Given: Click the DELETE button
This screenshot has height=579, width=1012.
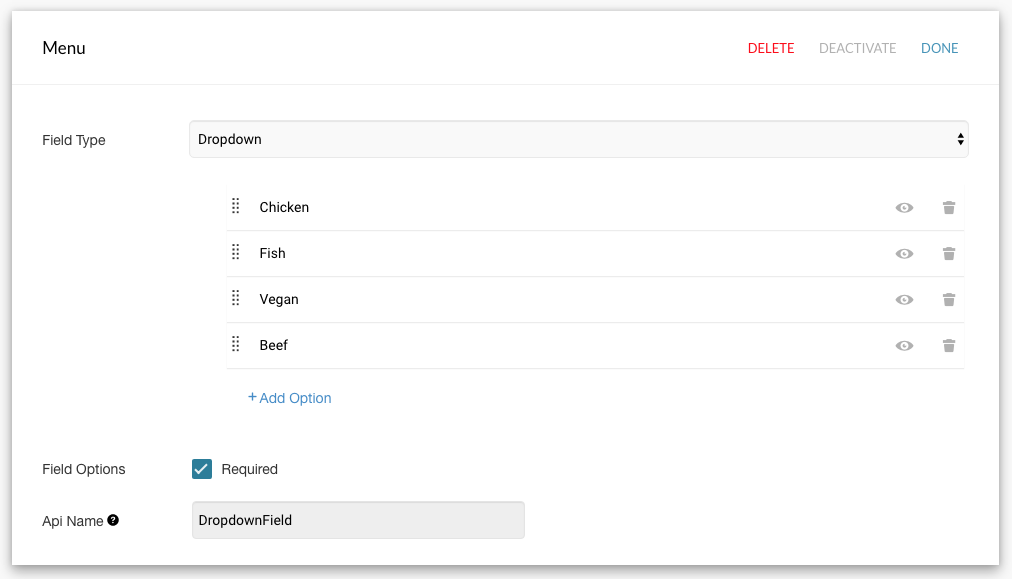Looking at the screenshot, I should (771, 48).
